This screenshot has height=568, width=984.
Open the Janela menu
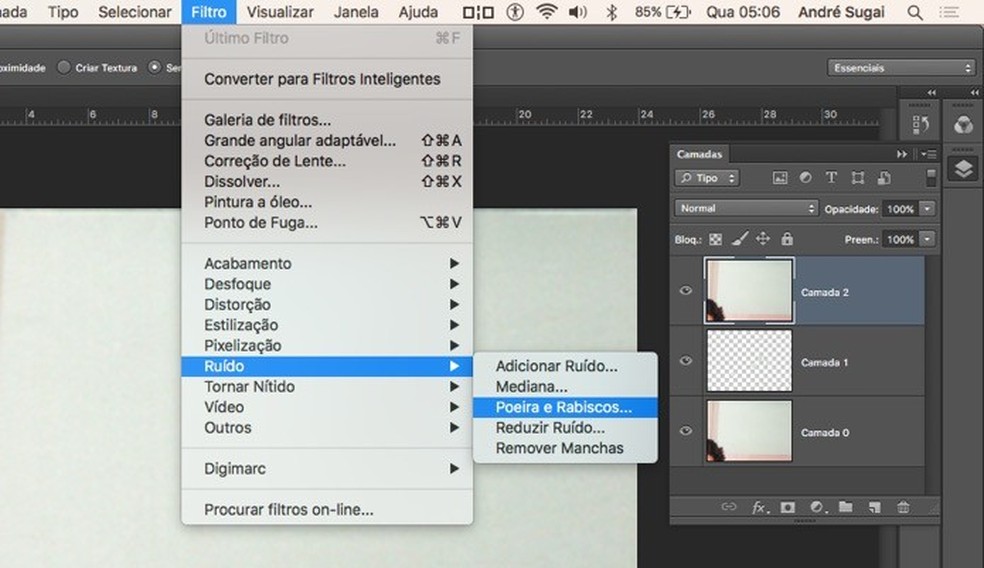pyautogui.click(x=356, y=12)
